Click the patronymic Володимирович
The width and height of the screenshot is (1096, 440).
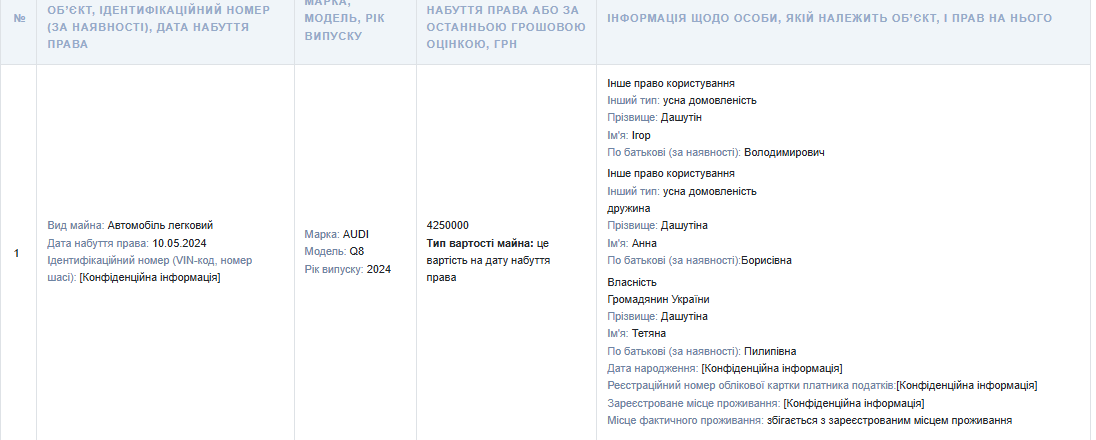click(x=784, y=152)
